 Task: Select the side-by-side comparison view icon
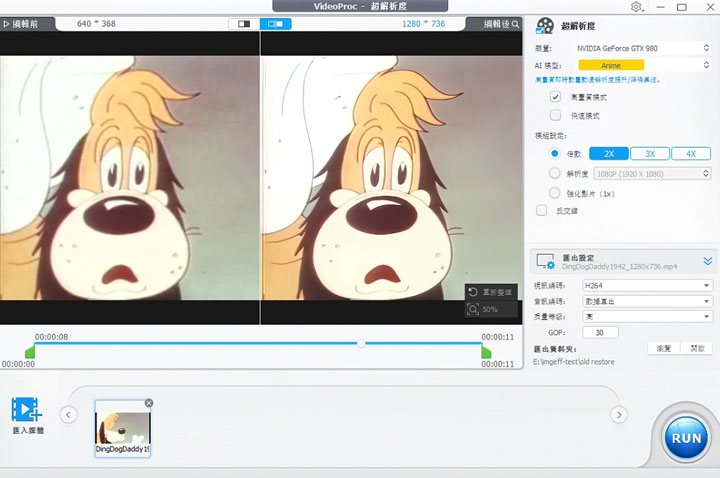click(276, 24)
